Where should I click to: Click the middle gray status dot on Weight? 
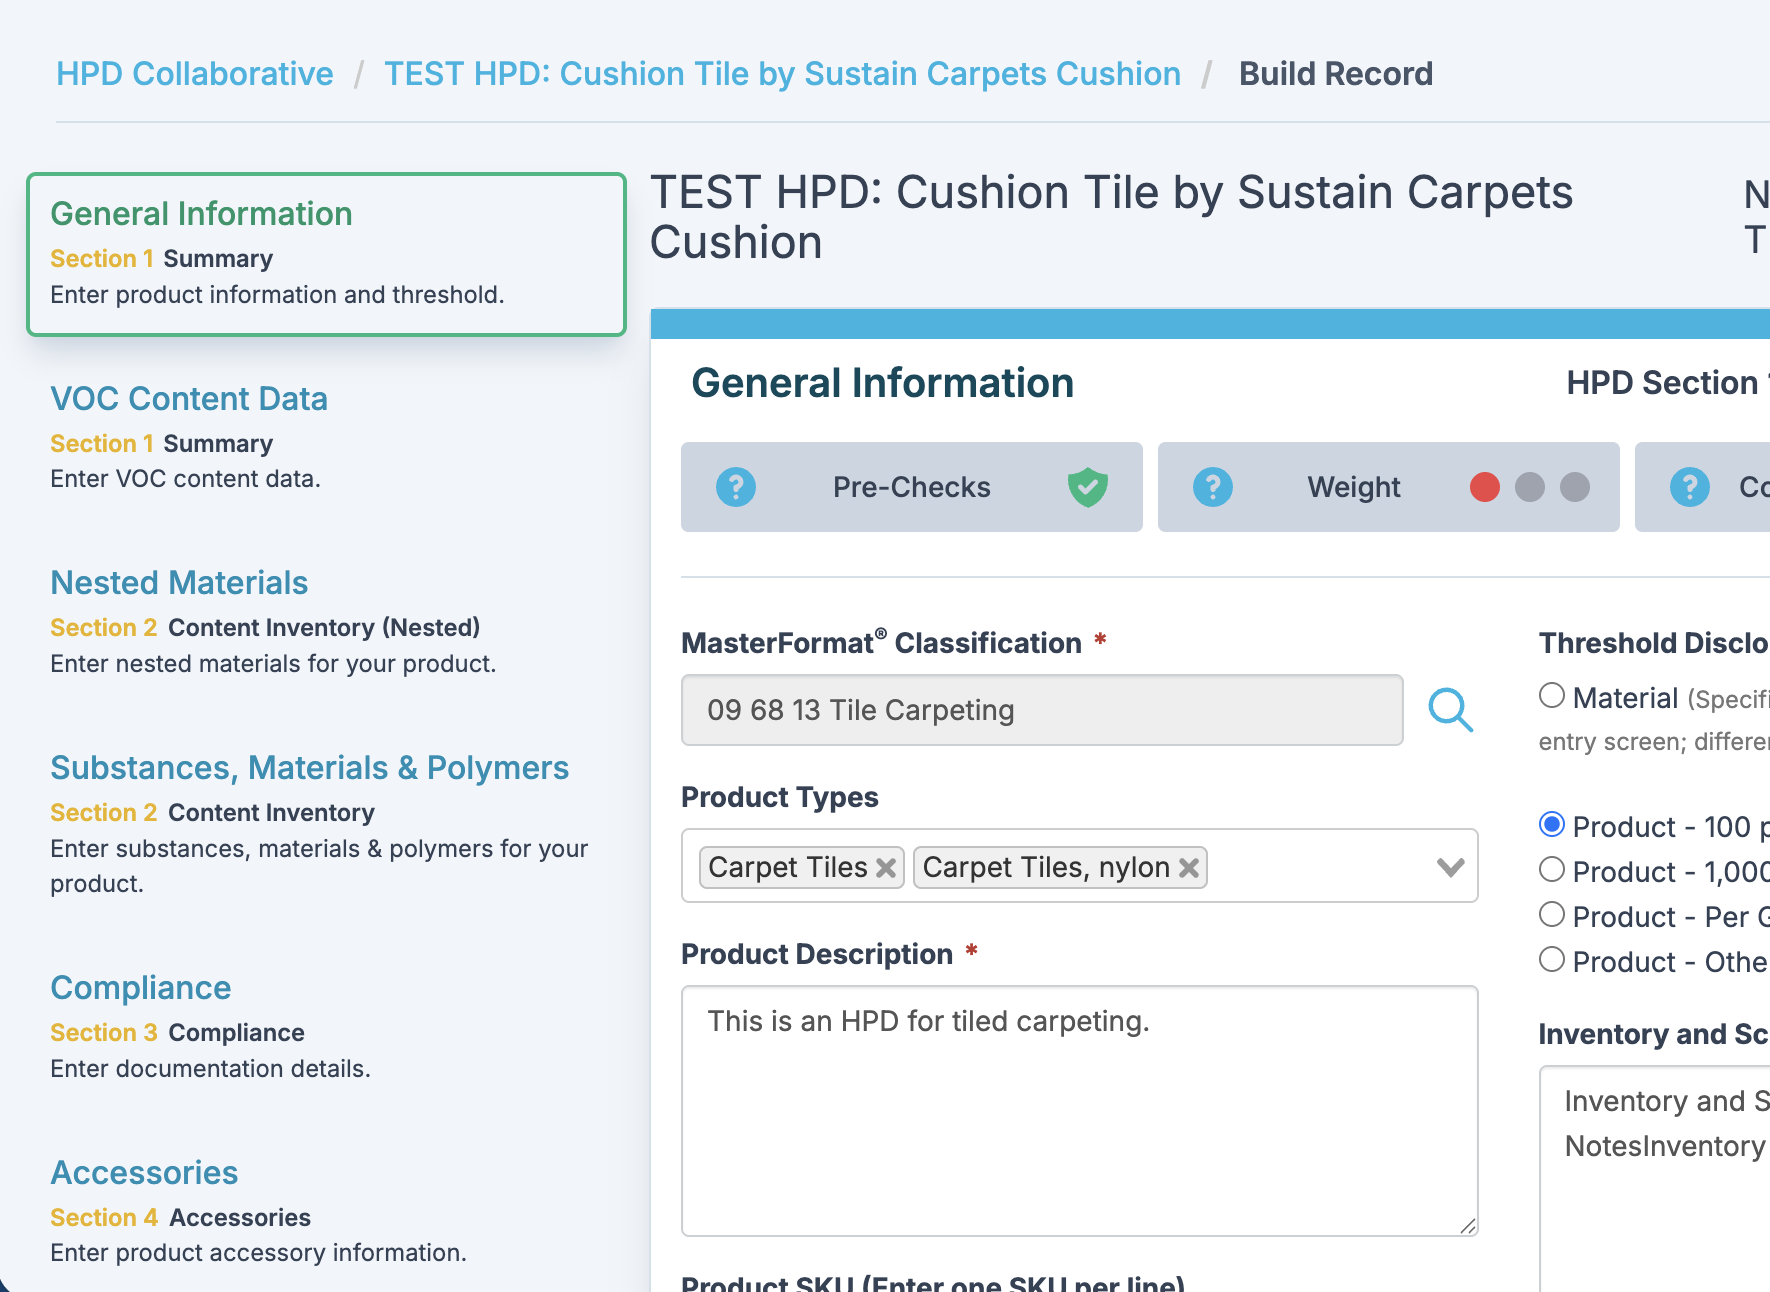click(1529, 489)
